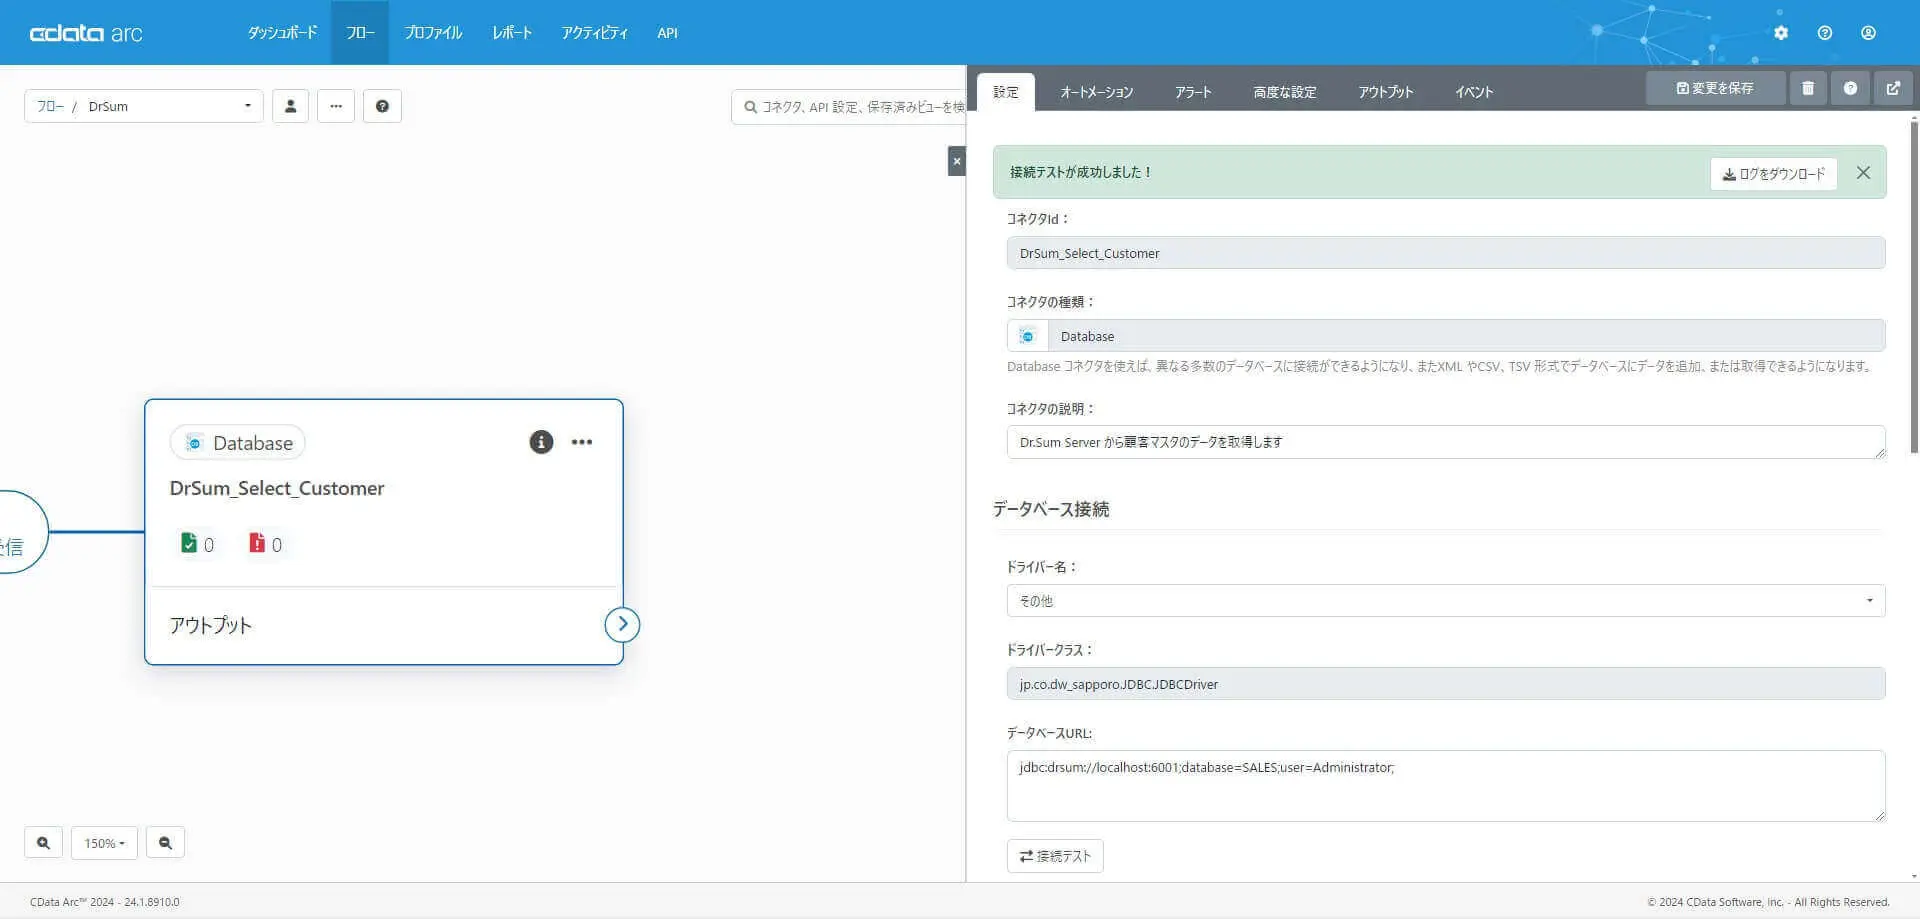Click the データベースURL text area

coord(1446,786)
